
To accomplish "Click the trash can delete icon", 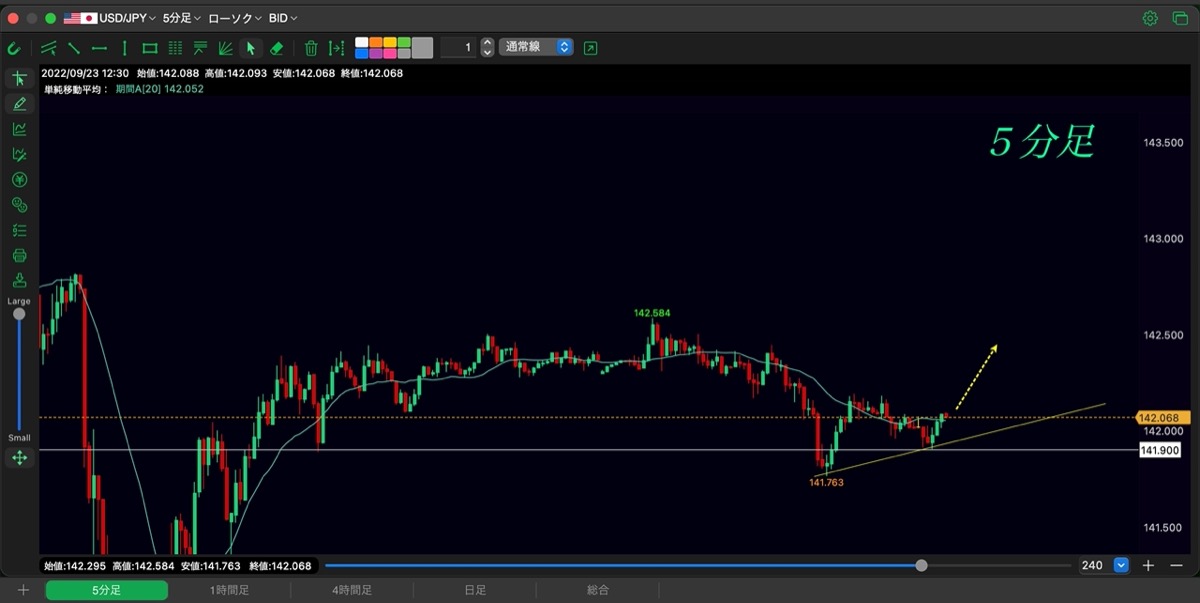I will pyautogui.click(x=311, y=47).
